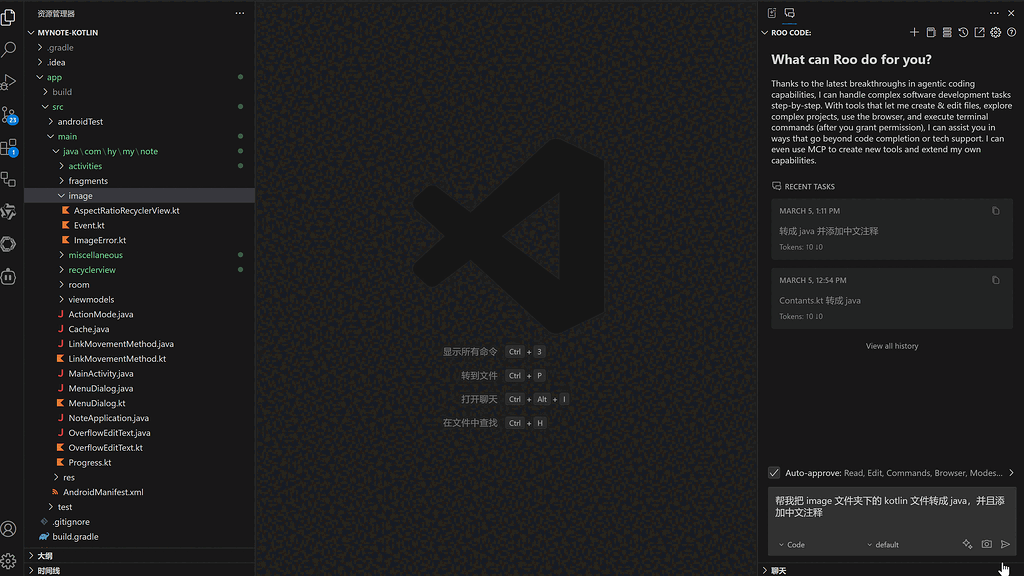The image size is (1024, 576).
Task: Open AndroidManifest.xml file
Action: pyautogui.click(x=103, y=492)
